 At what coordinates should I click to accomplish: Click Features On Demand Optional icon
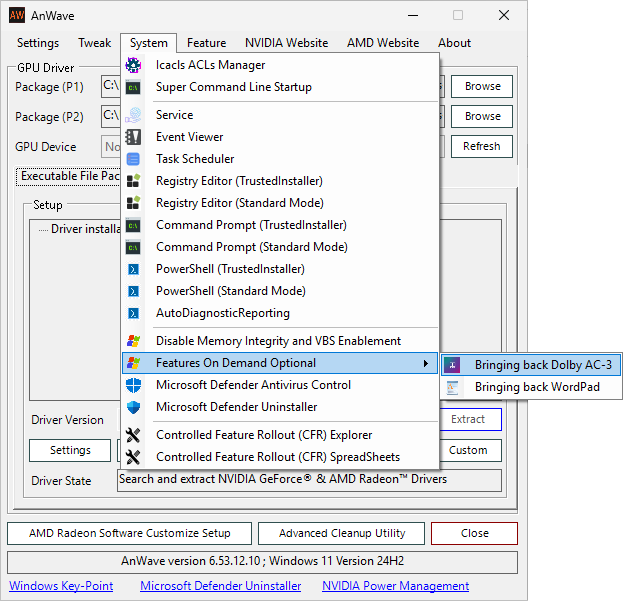tap(133, 363)
